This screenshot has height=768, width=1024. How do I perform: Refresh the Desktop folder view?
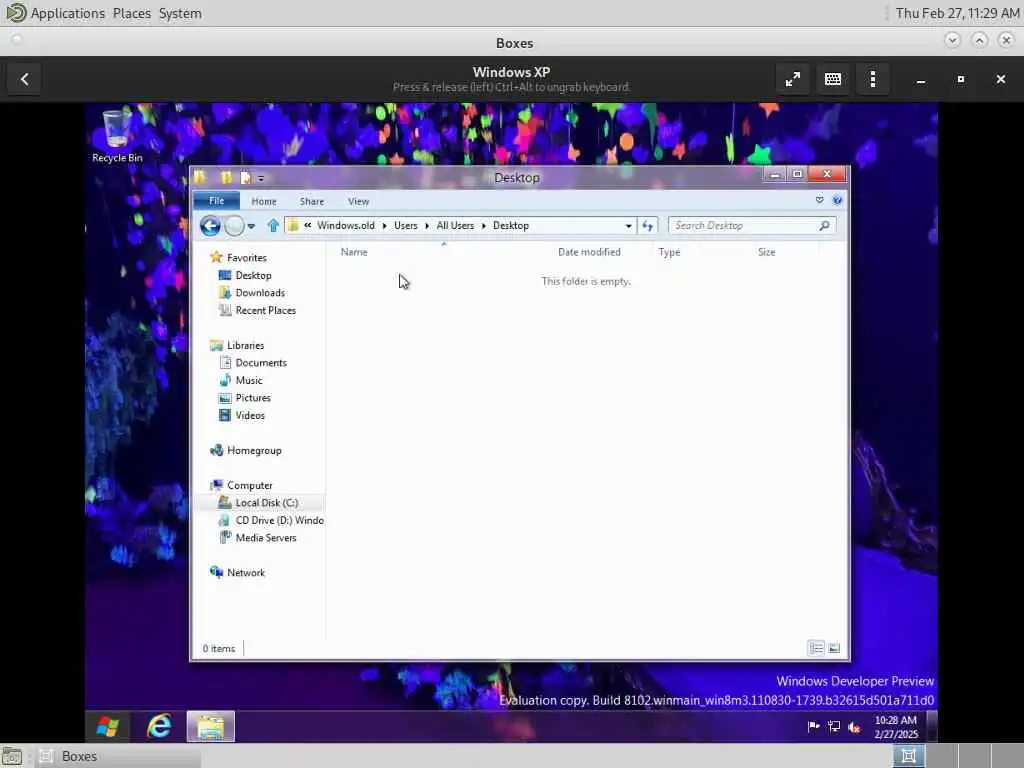tap(647, 226)
